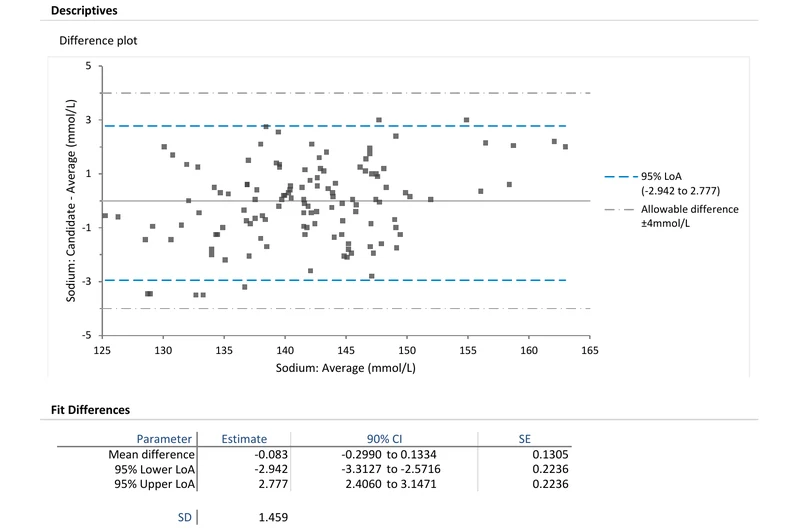Image resolution: width=800 pixels, height=530 pixels.
Task: Click the Difference plot title
Action: point(98,41)
